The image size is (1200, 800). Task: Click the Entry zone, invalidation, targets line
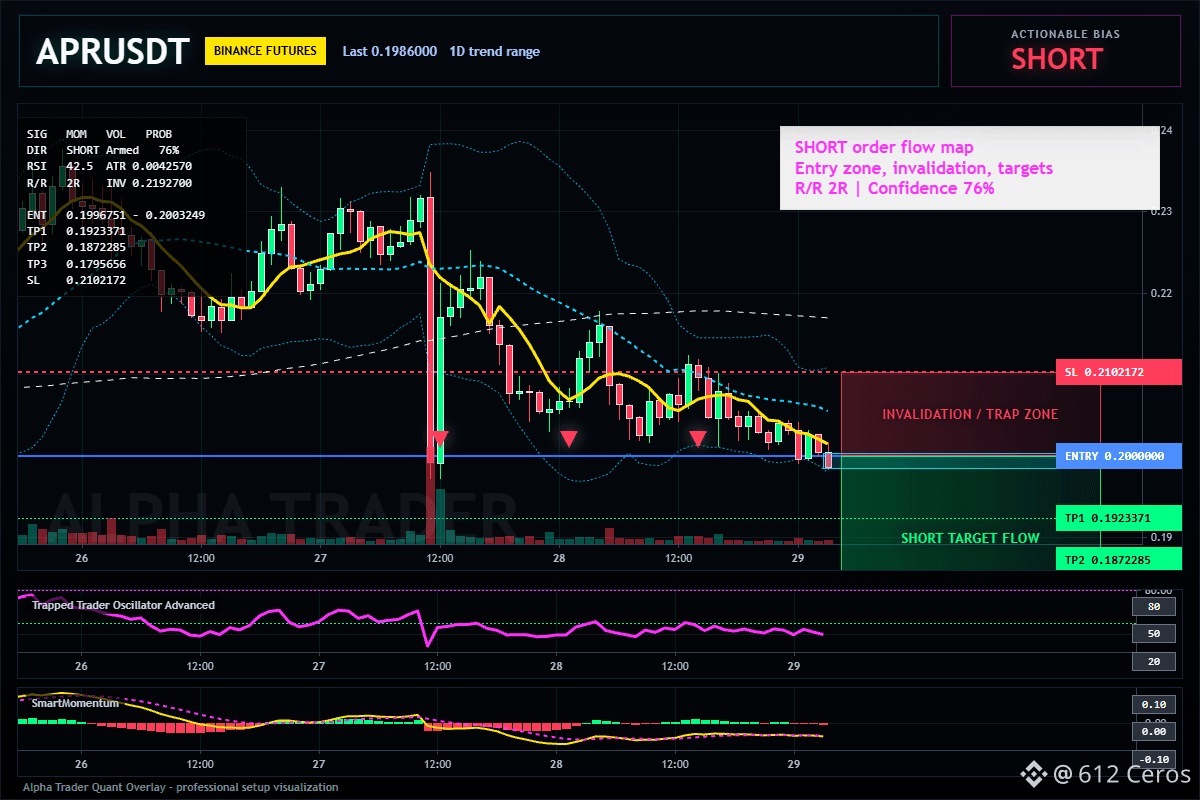click(924, 168)
